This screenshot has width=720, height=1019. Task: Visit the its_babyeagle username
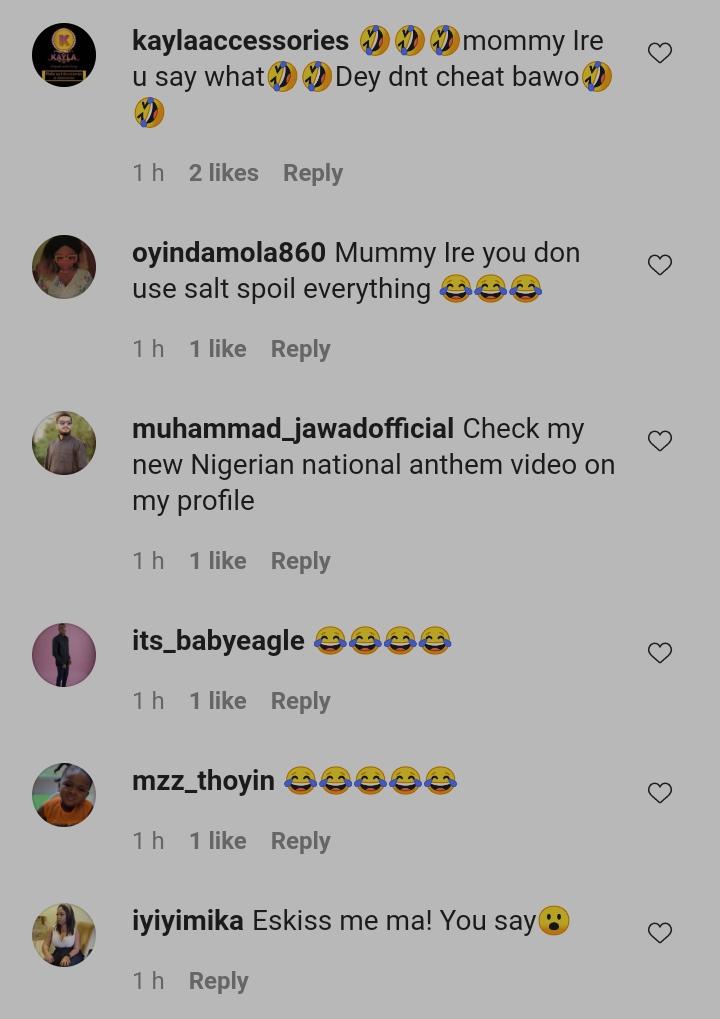(x=218, y=641)
